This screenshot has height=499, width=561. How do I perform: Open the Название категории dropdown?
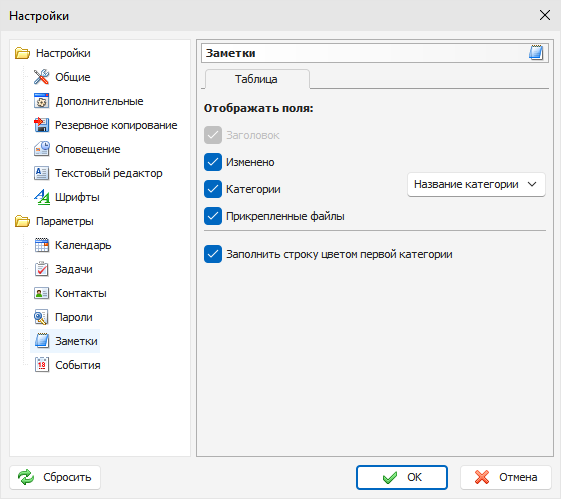pos(476,185)
